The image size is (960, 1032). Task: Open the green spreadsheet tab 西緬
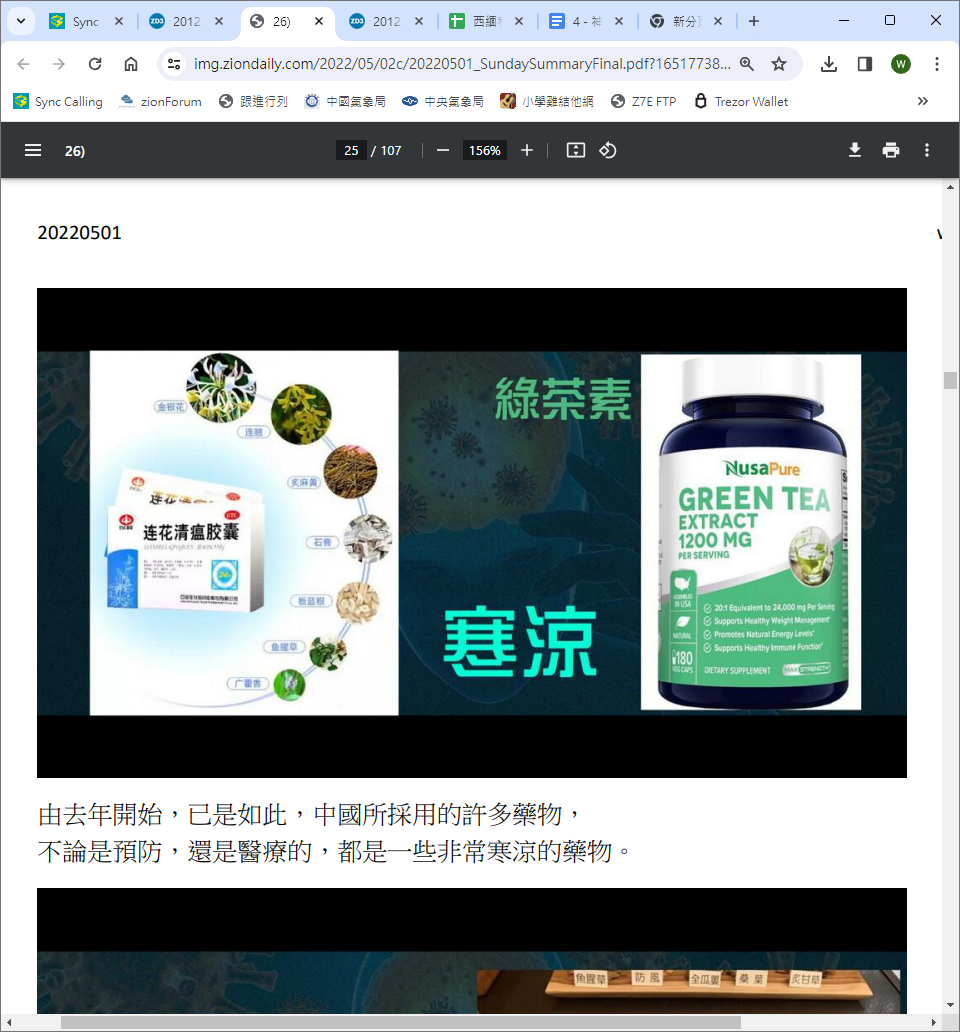tap(474, 21)
